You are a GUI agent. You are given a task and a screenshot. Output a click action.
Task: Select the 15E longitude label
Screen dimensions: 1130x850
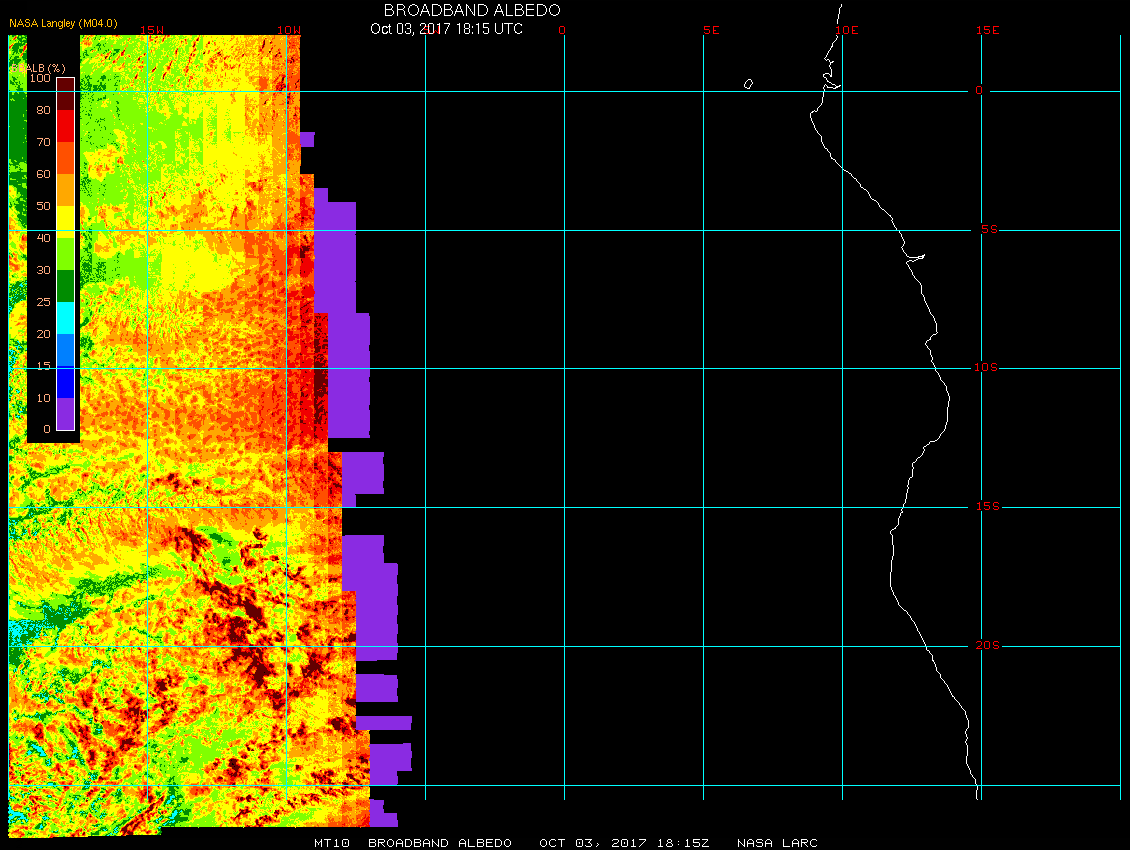(x=988, y=30)
